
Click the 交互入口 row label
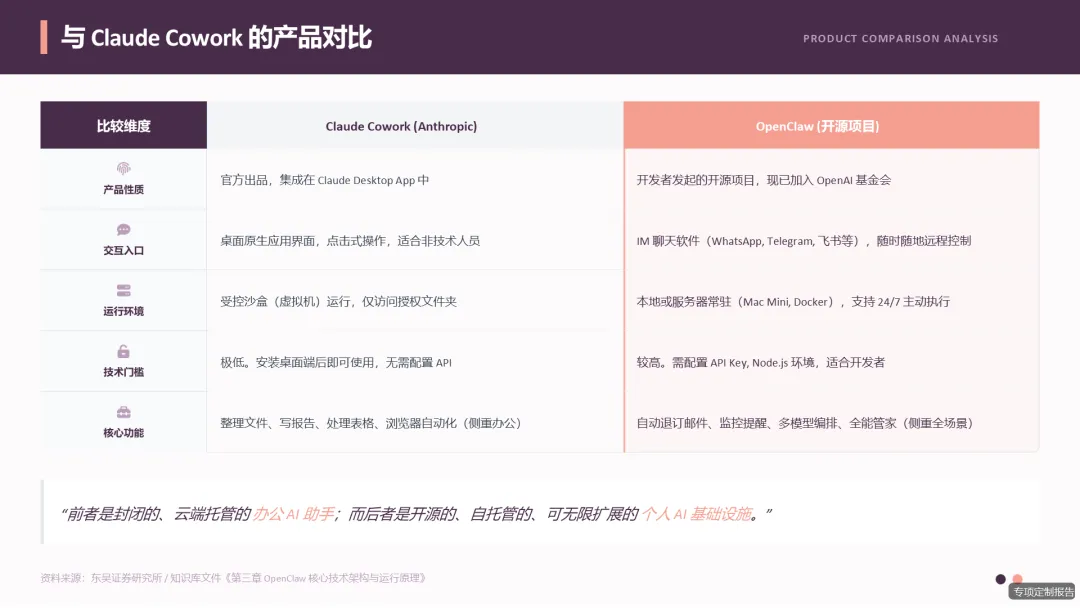(123, 251)
